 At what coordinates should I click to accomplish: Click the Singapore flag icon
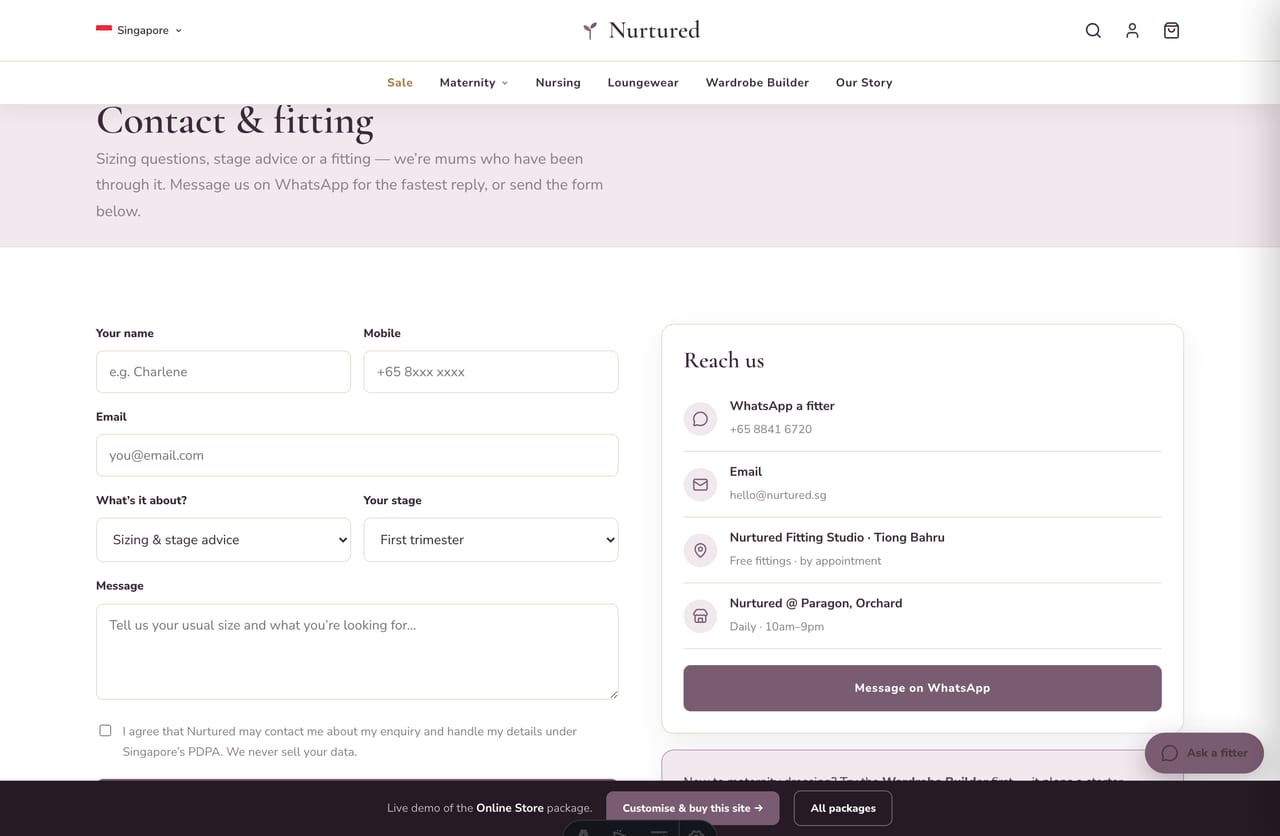tap(104, 30)
